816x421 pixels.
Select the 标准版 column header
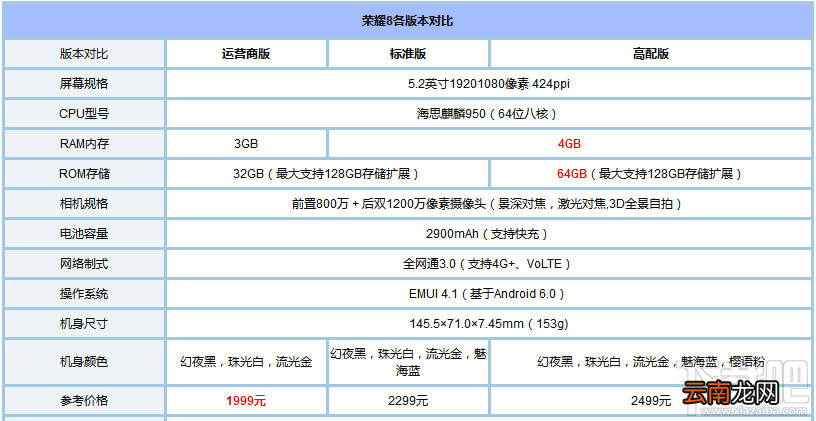[x=408, y=54]
